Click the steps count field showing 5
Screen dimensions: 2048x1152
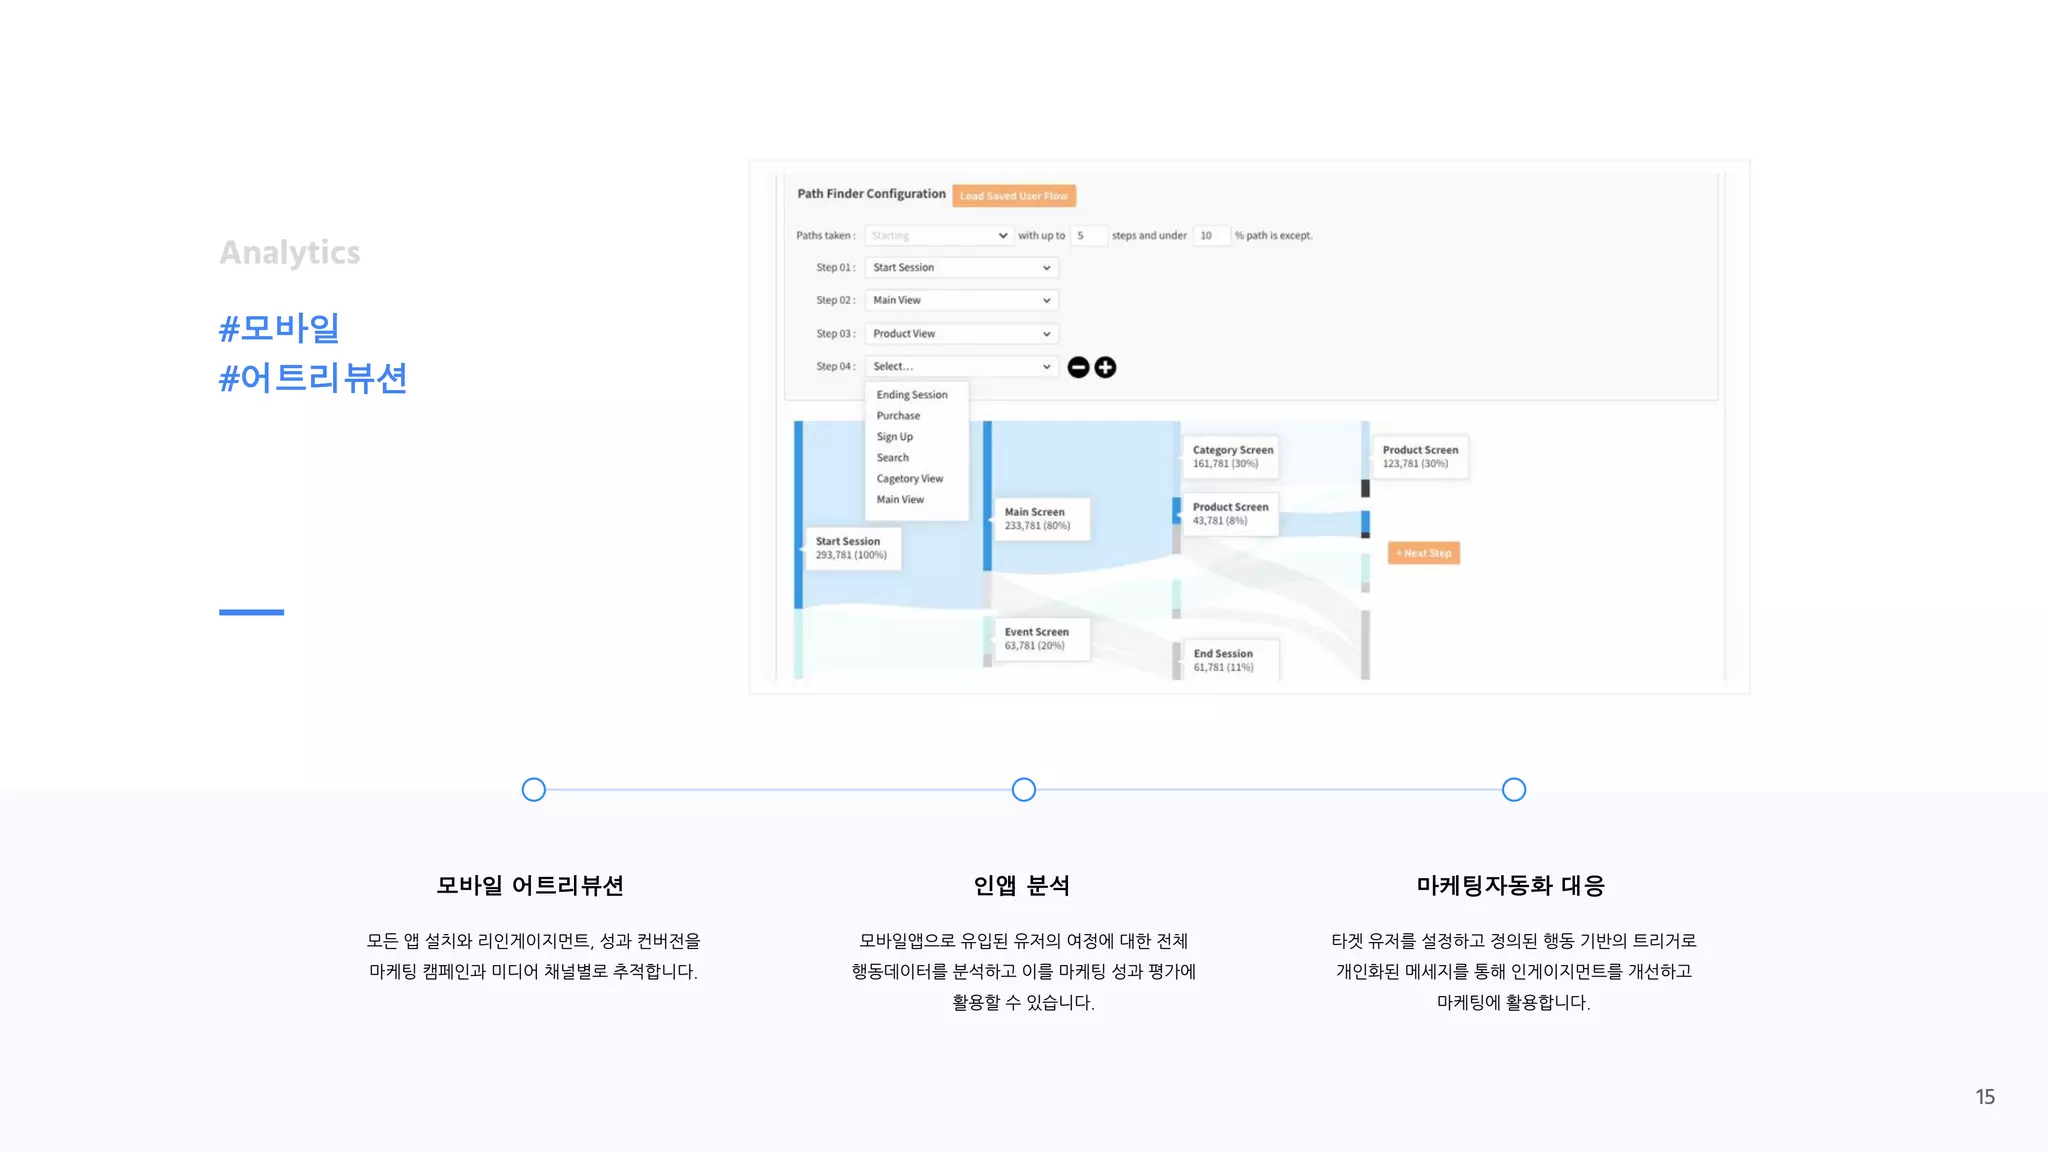[1088, 236]
